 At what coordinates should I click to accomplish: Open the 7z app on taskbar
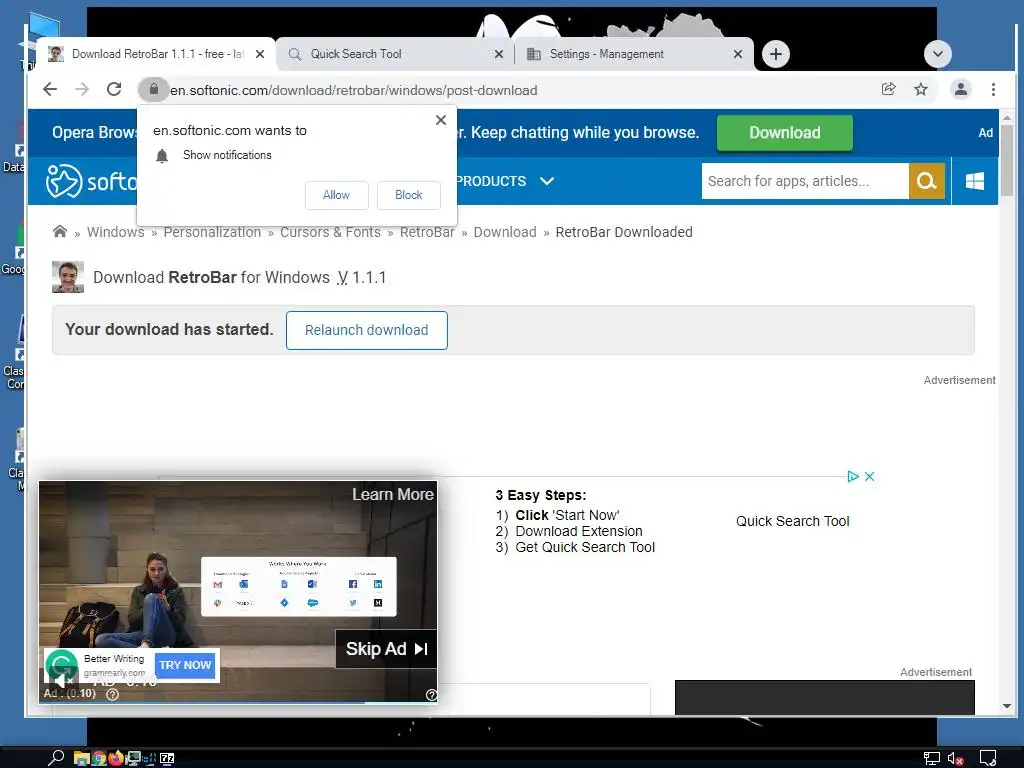point(167,758)
